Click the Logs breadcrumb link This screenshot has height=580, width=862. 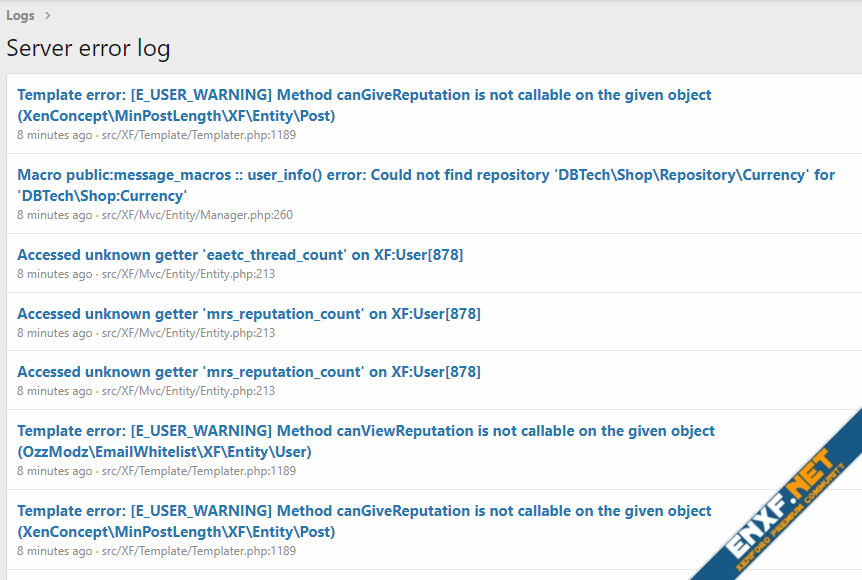[x=20, y=15]
